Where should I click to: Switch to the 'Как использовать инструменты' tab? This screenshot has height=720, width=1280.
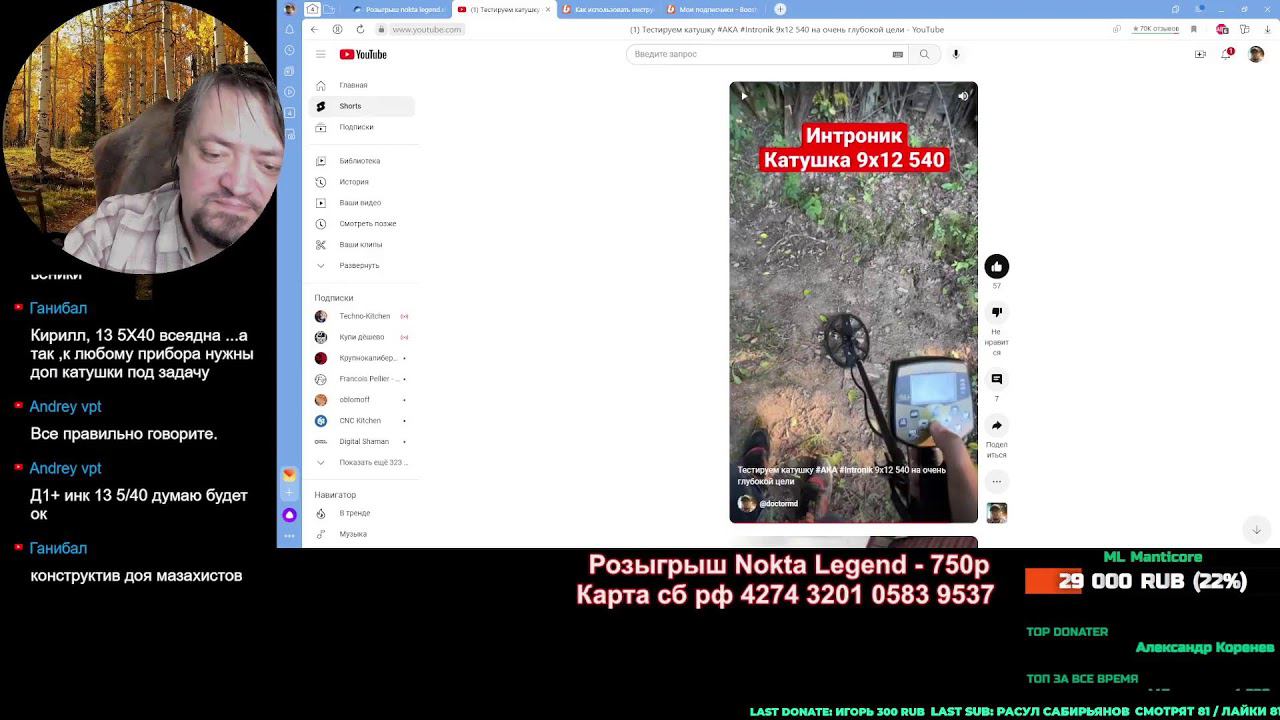[x=607, y=9]
